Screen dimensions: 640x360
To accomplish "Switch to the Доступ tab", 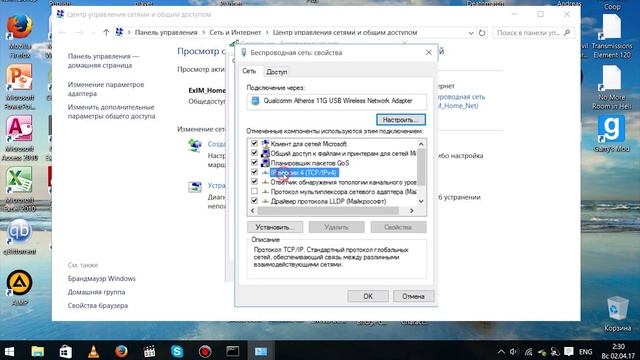I will [277, 72].
